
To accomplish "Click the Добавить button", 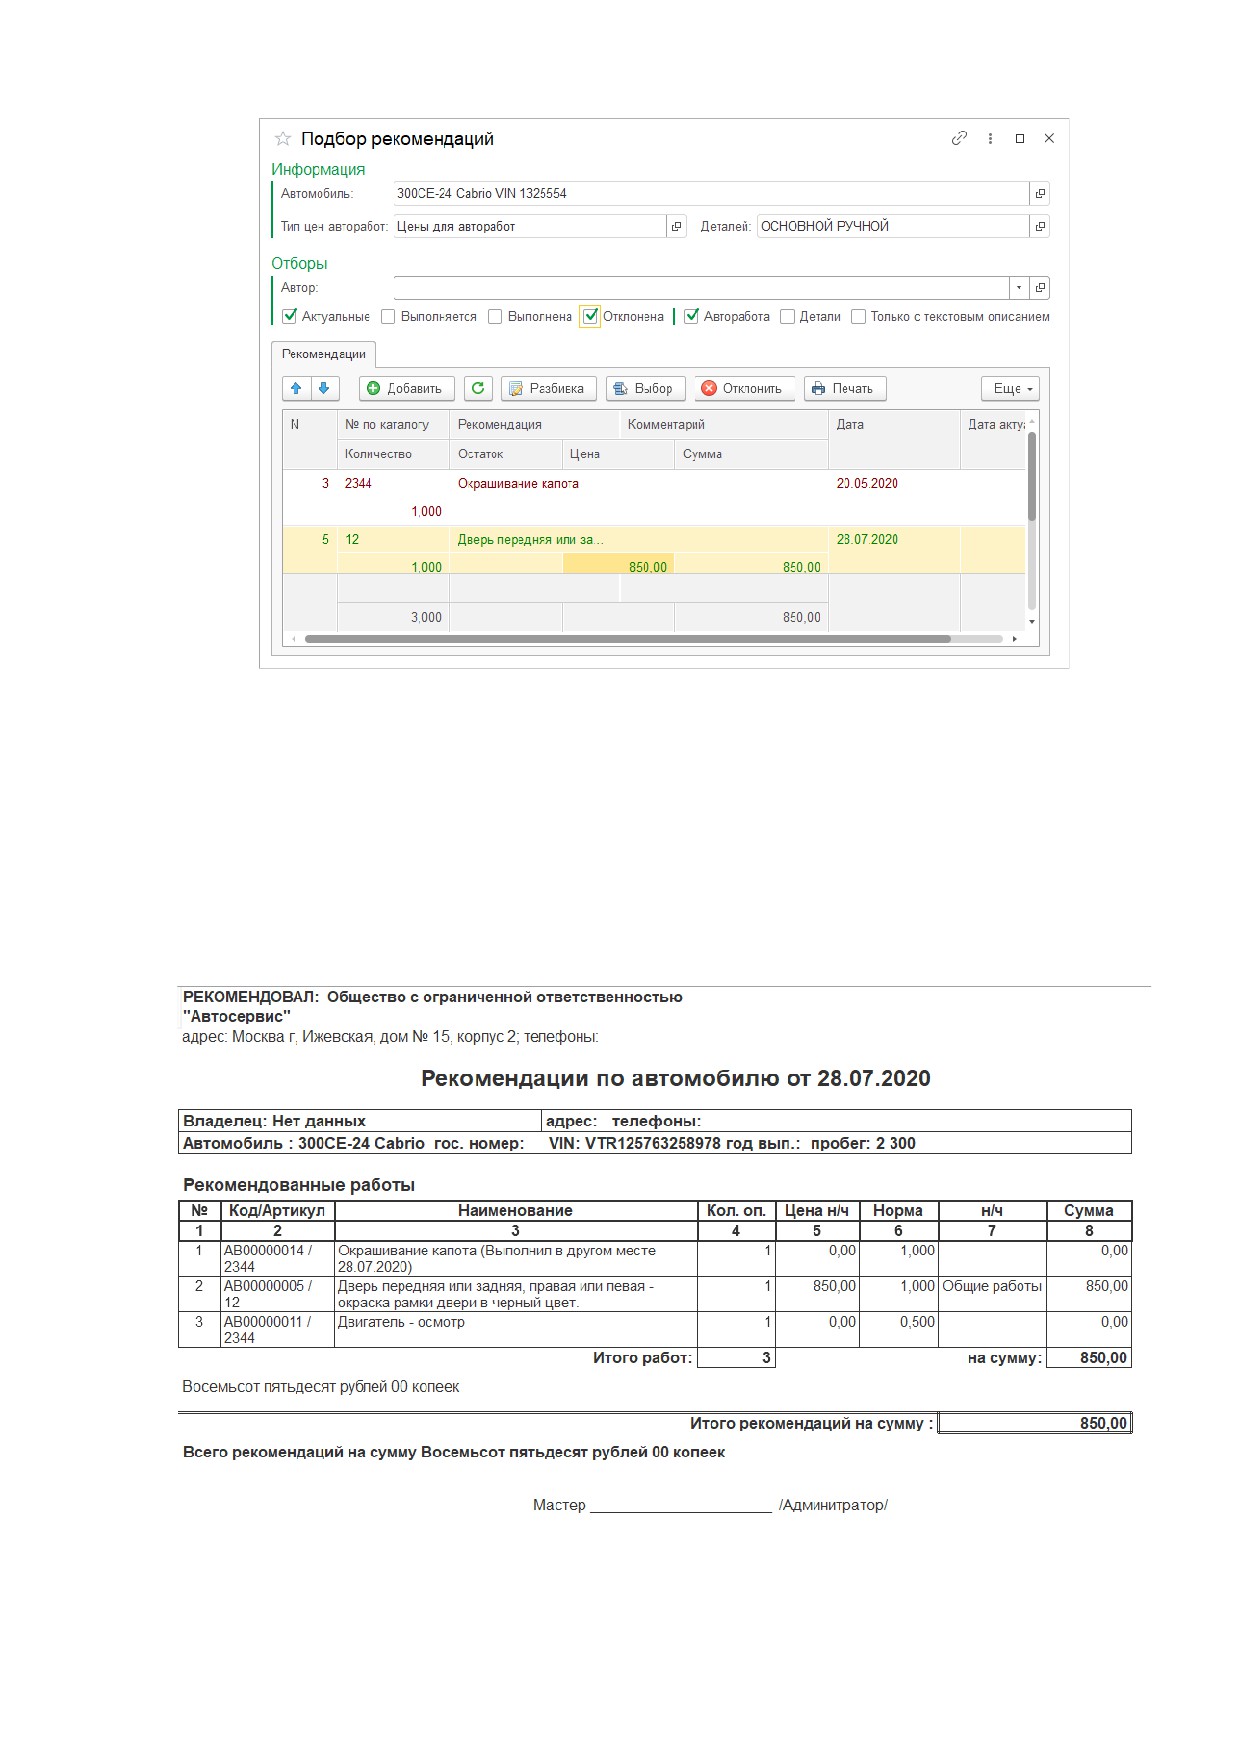I will (406, 388).
